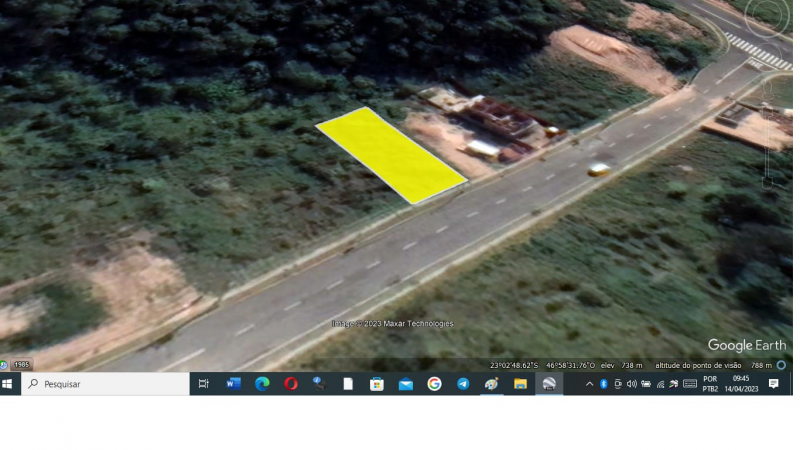This screenshot has width=800, height=450.
Task: Switch input language POR PTB2
Action: point(710,384)
